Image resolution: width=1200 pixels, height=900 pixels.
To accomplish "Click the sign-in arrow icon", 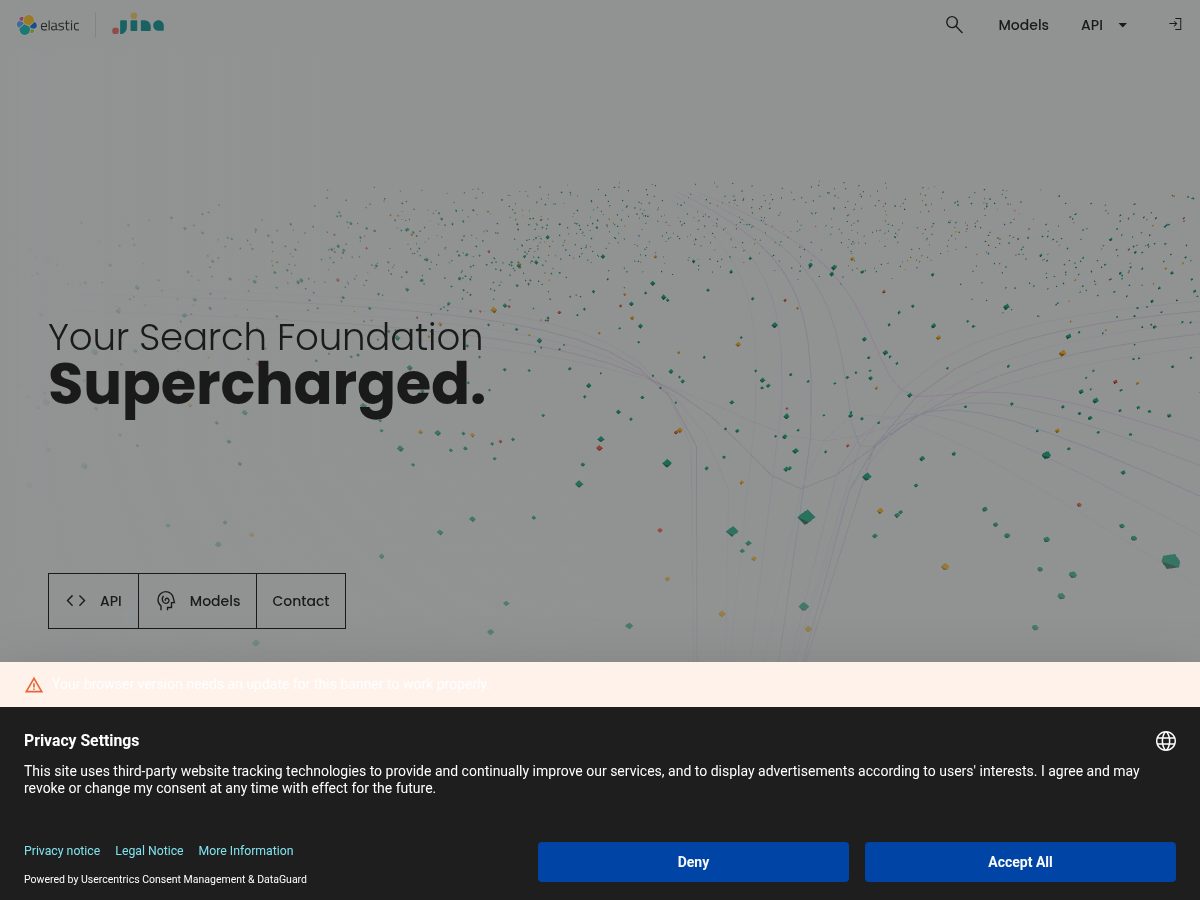I will click(x=1175, y=24).
